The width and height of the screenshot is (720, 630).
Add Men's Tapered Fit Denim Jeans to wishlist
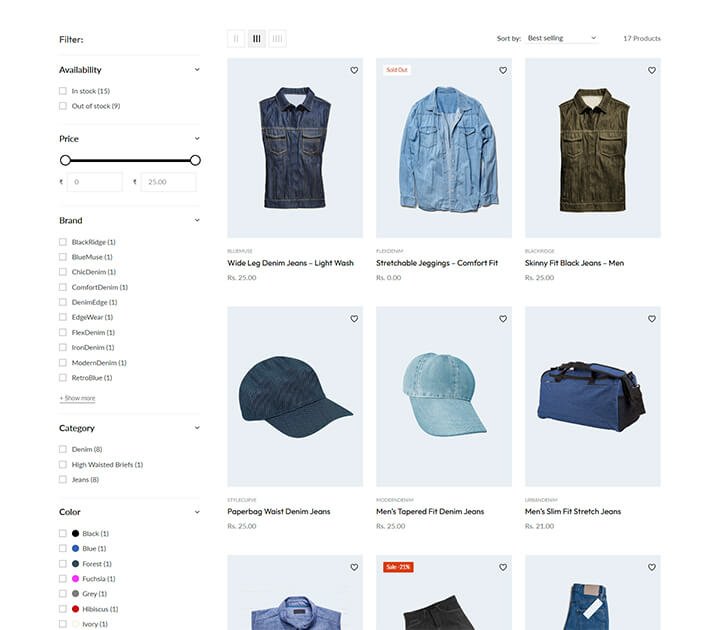(x=503, y=319)
